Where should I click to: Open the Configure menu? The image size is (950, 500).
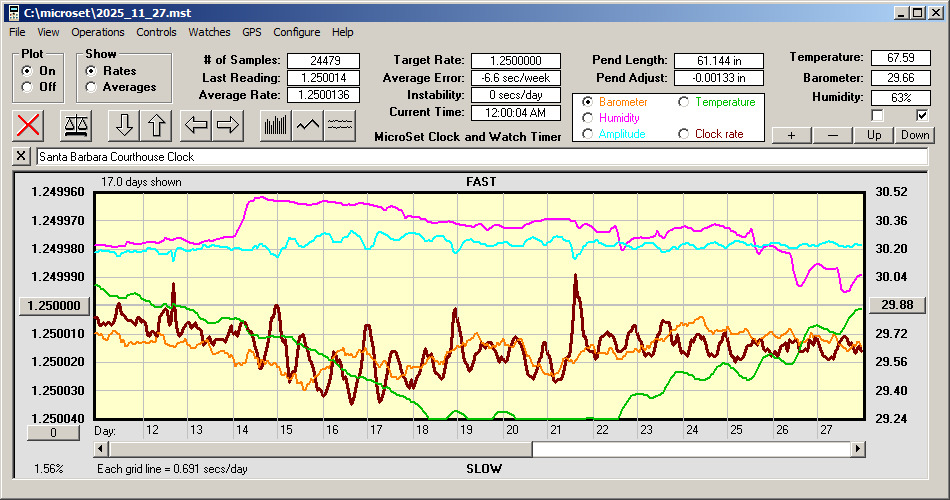pyautogui.click(x=297, y=32)
